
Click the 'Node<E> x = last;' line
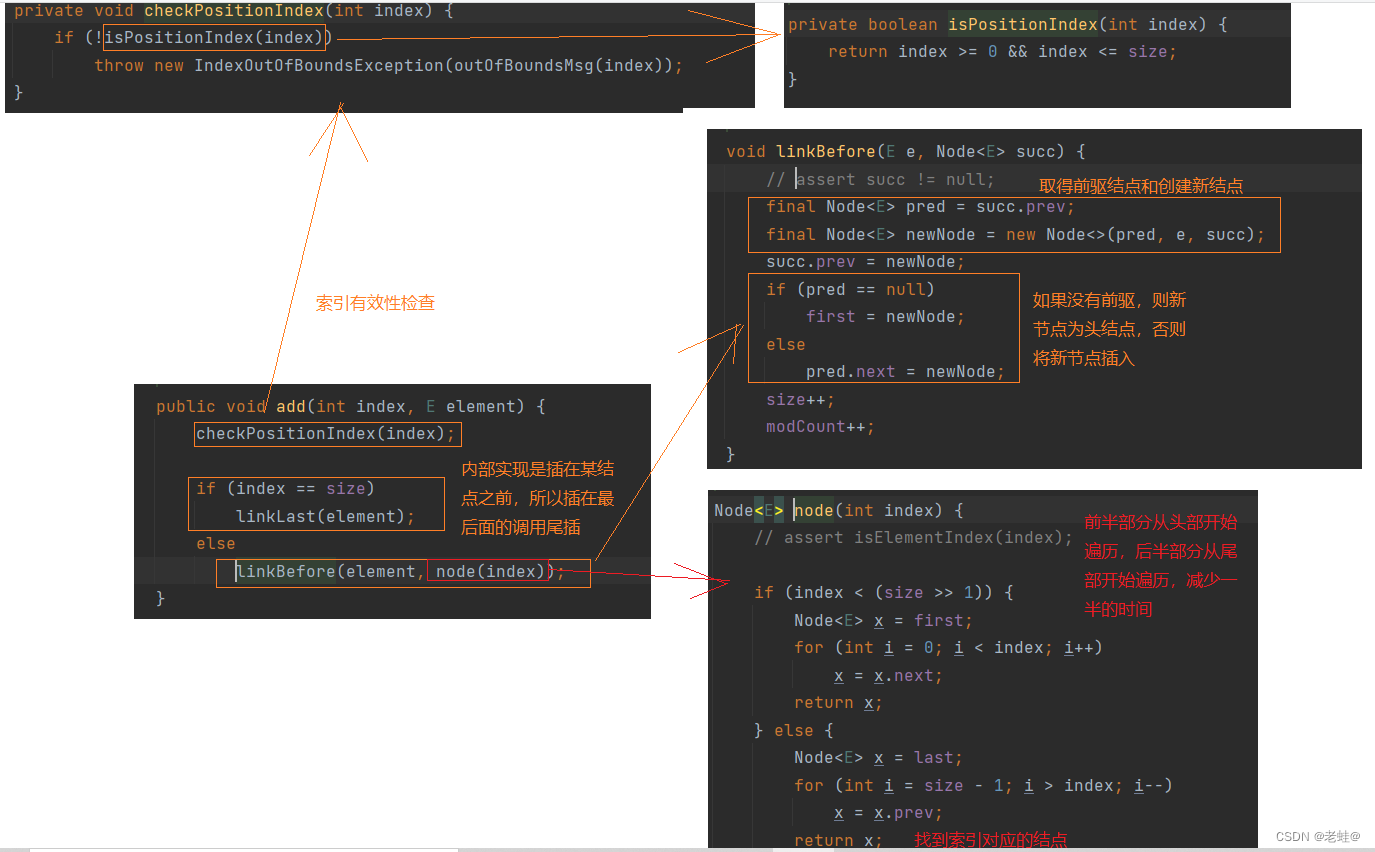click(x=878, y=758)
